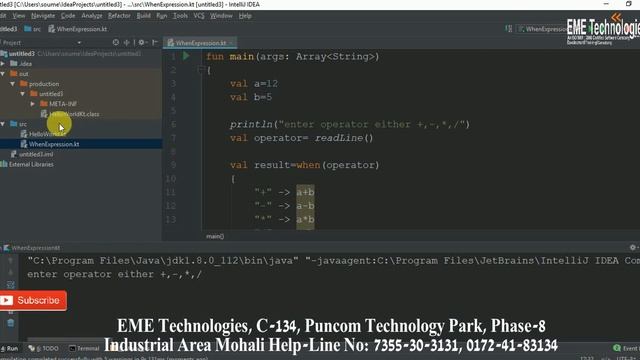Open the VCS menu
640x360 pixels.
click(x=199, y=16)
